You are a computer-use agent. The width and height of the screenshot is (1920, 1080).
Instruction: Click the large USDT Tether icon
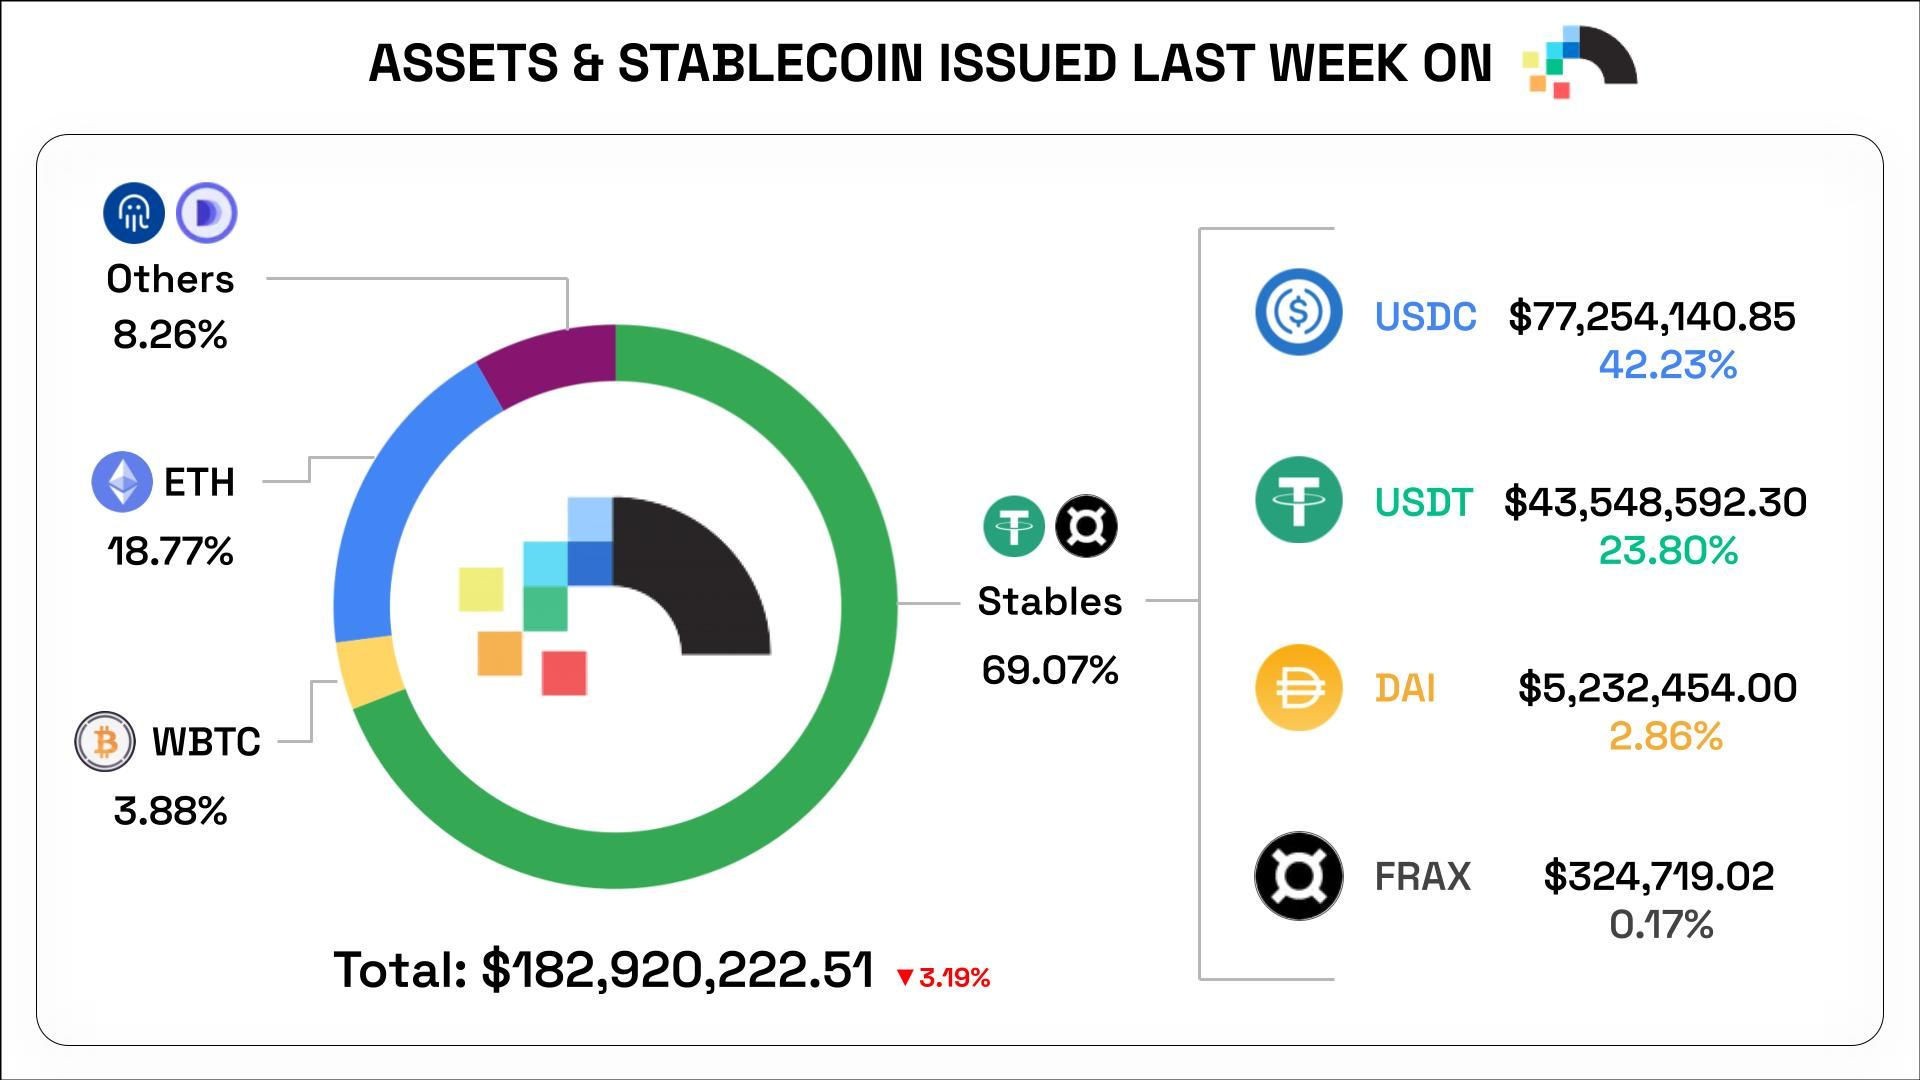click(x=1298, y=500)
